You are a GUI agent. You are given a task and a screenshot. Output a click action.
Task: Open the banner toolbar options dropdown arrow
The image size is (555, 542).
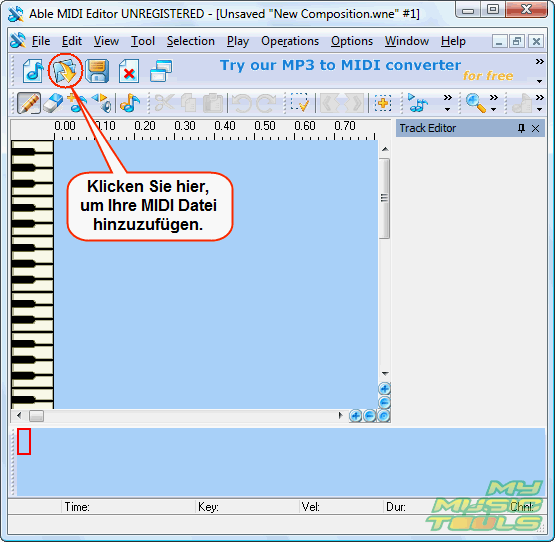click(x=539, y=81)
